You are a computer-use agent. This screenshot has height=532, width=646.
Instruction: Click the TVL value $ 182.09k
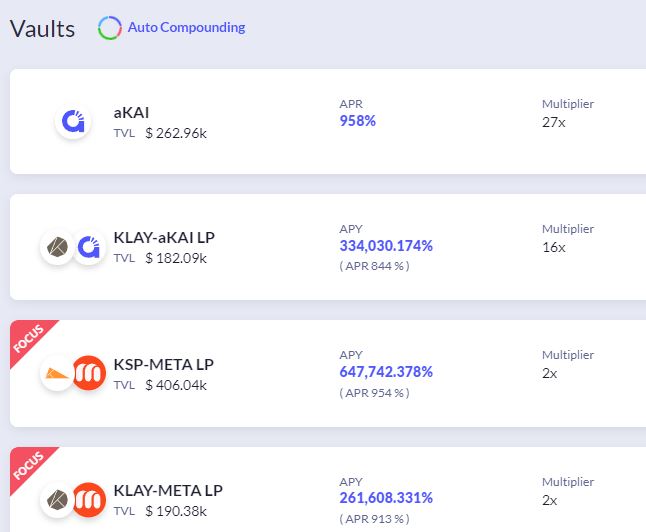[176, 258]
